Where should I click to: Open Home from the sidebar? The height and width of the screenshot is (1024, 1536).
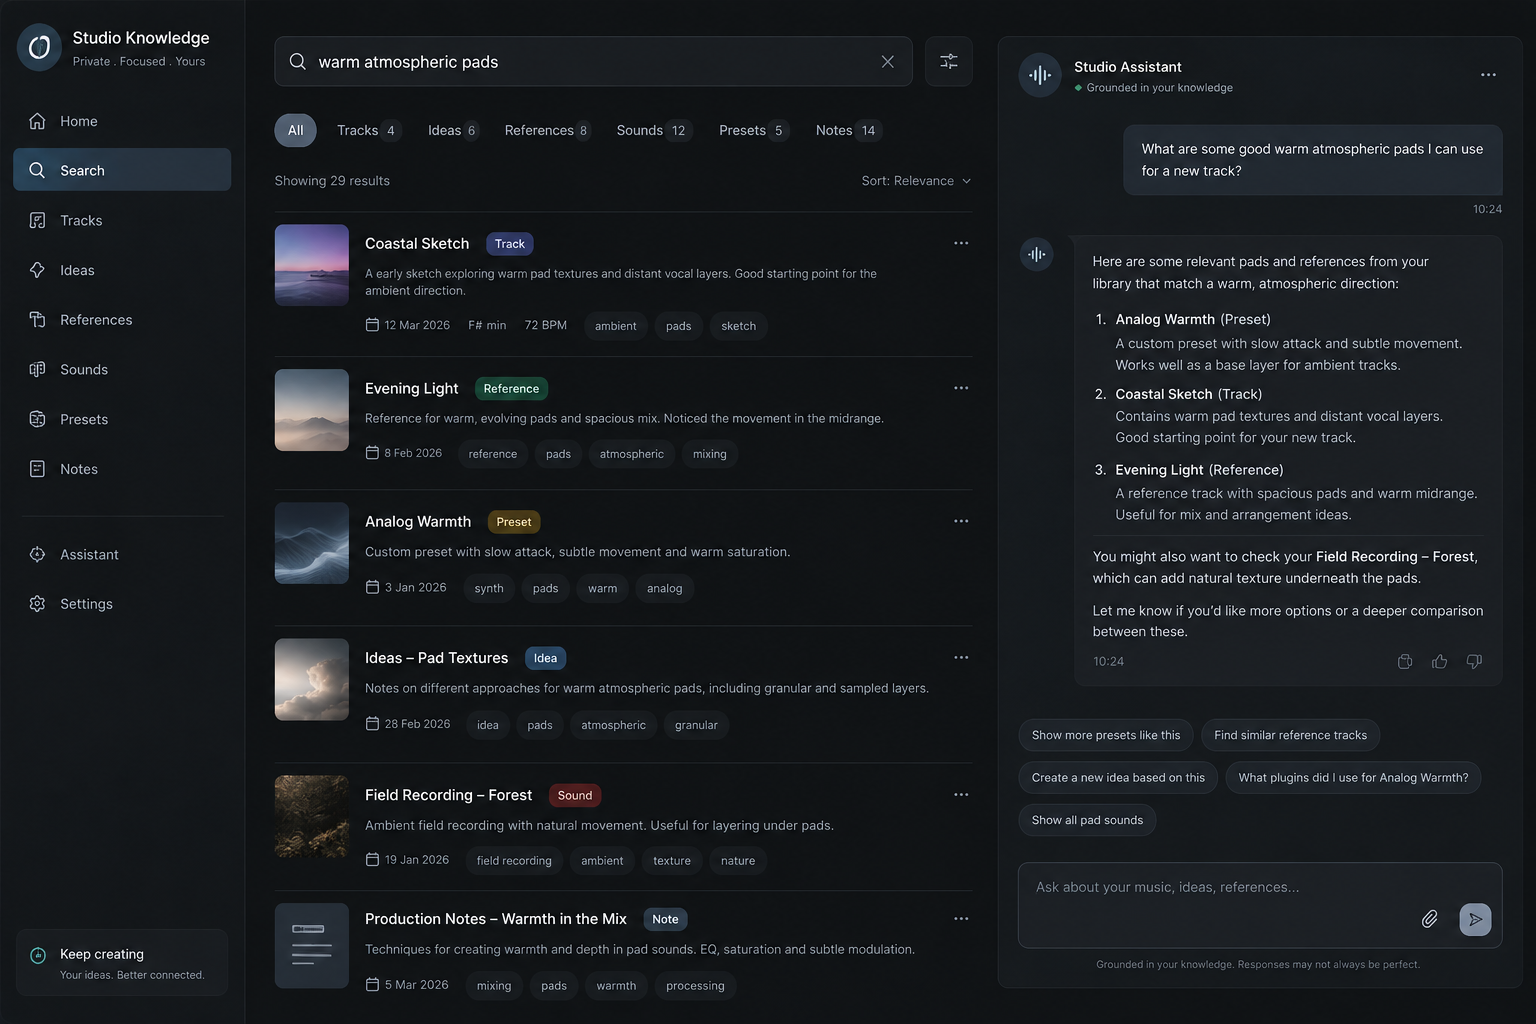point(122,121)
